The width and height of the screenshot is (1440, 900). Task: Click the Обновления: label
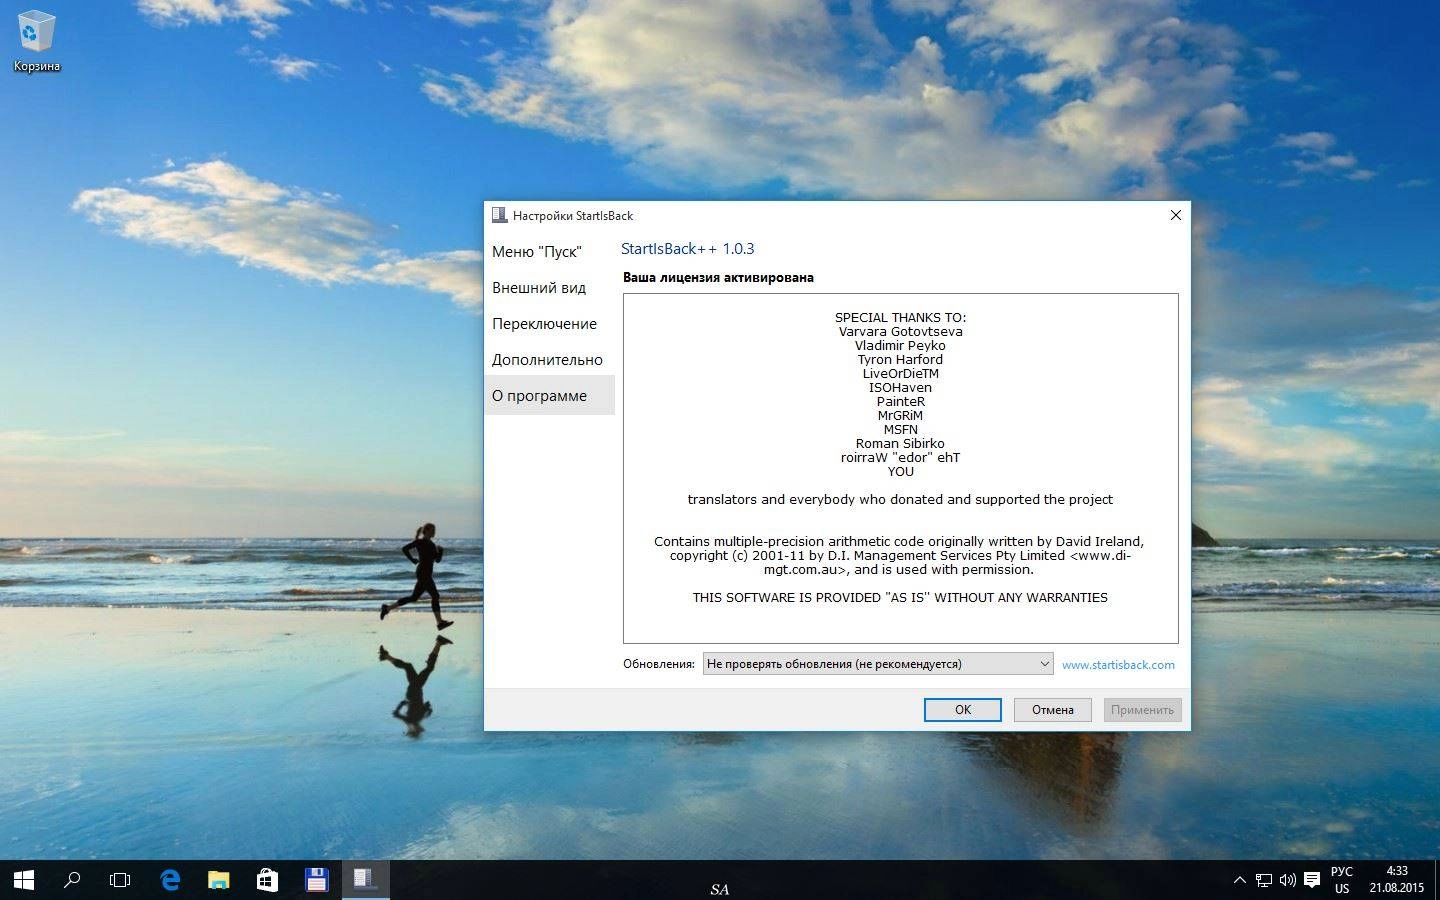659,664
